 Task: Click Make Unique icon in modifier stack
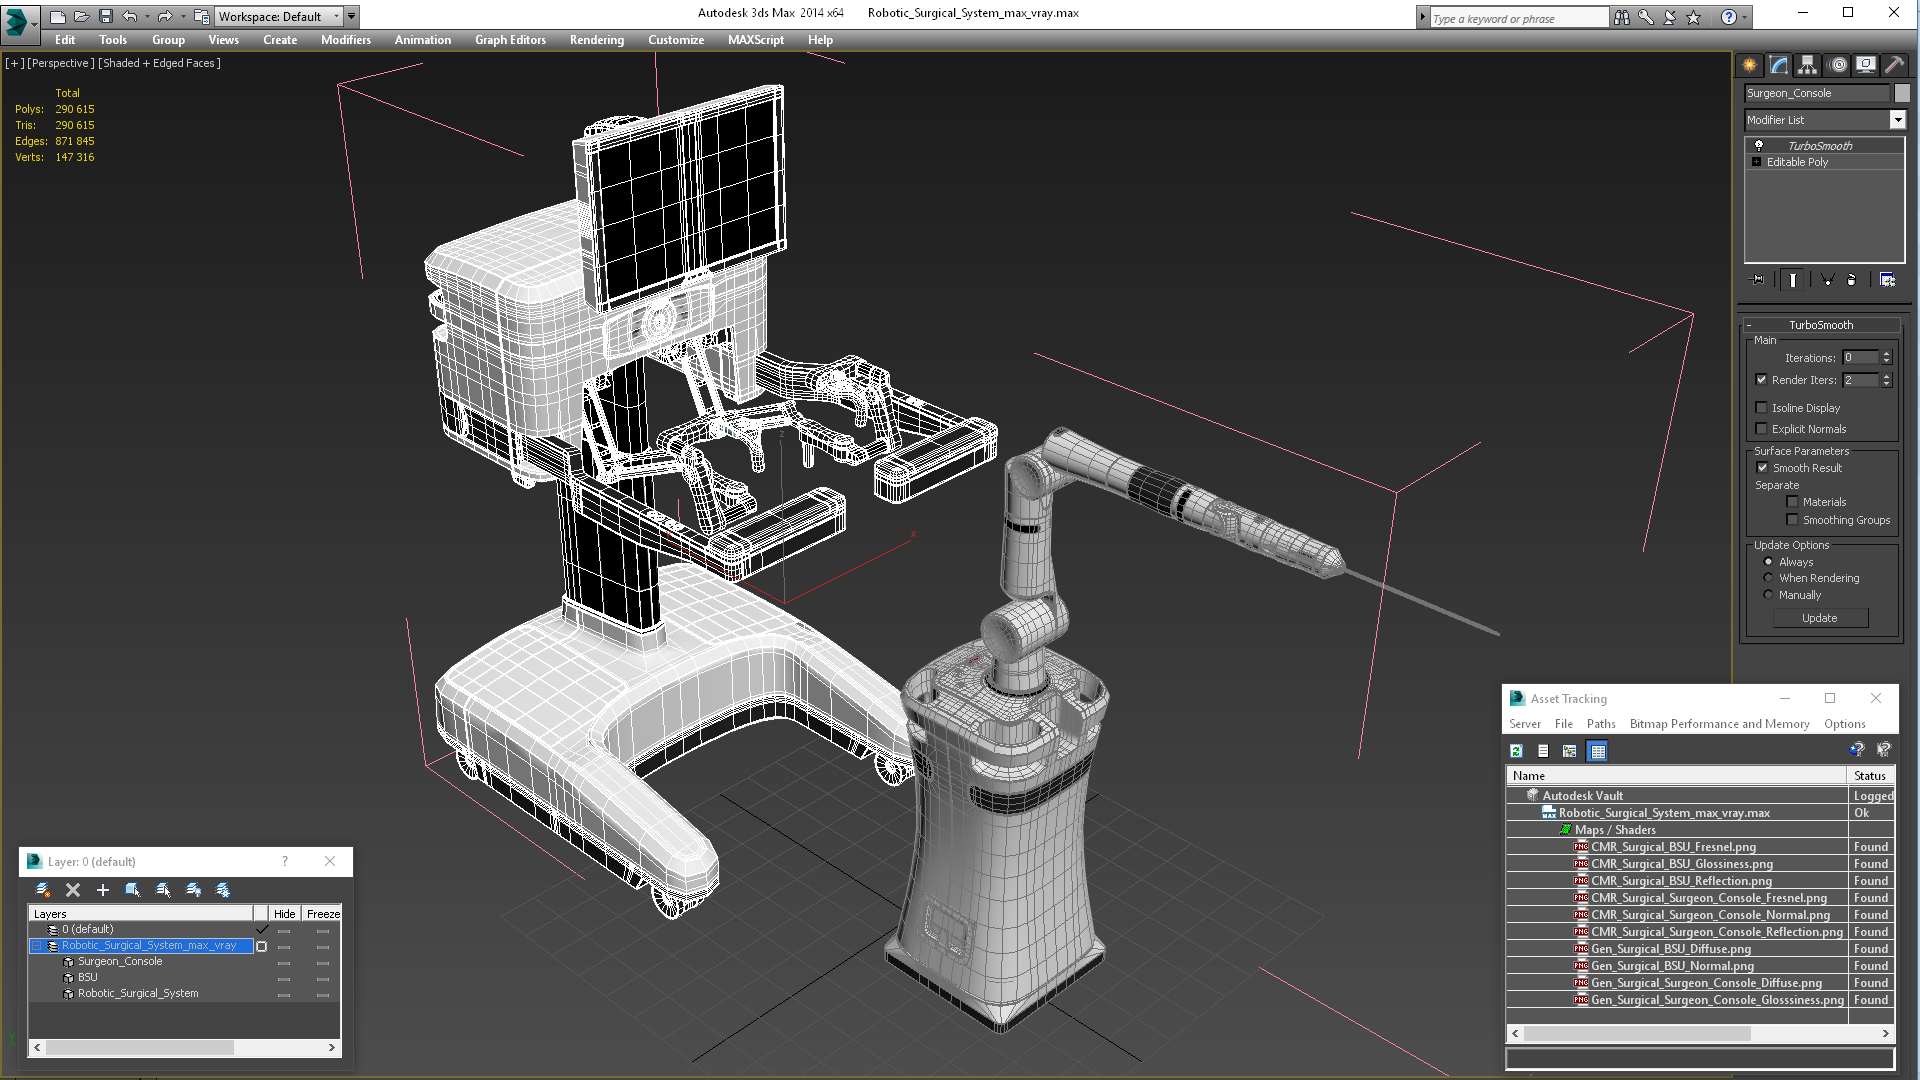point(1827,280)
